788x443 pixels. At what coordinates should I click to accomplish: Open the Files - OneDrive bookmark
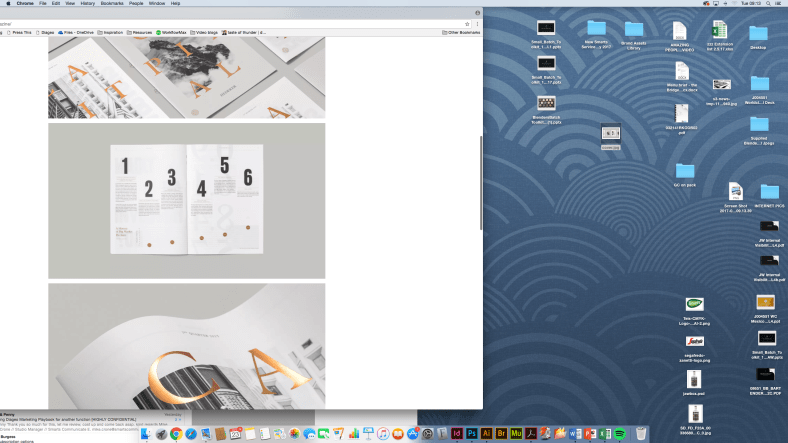(x=76, y=32)
